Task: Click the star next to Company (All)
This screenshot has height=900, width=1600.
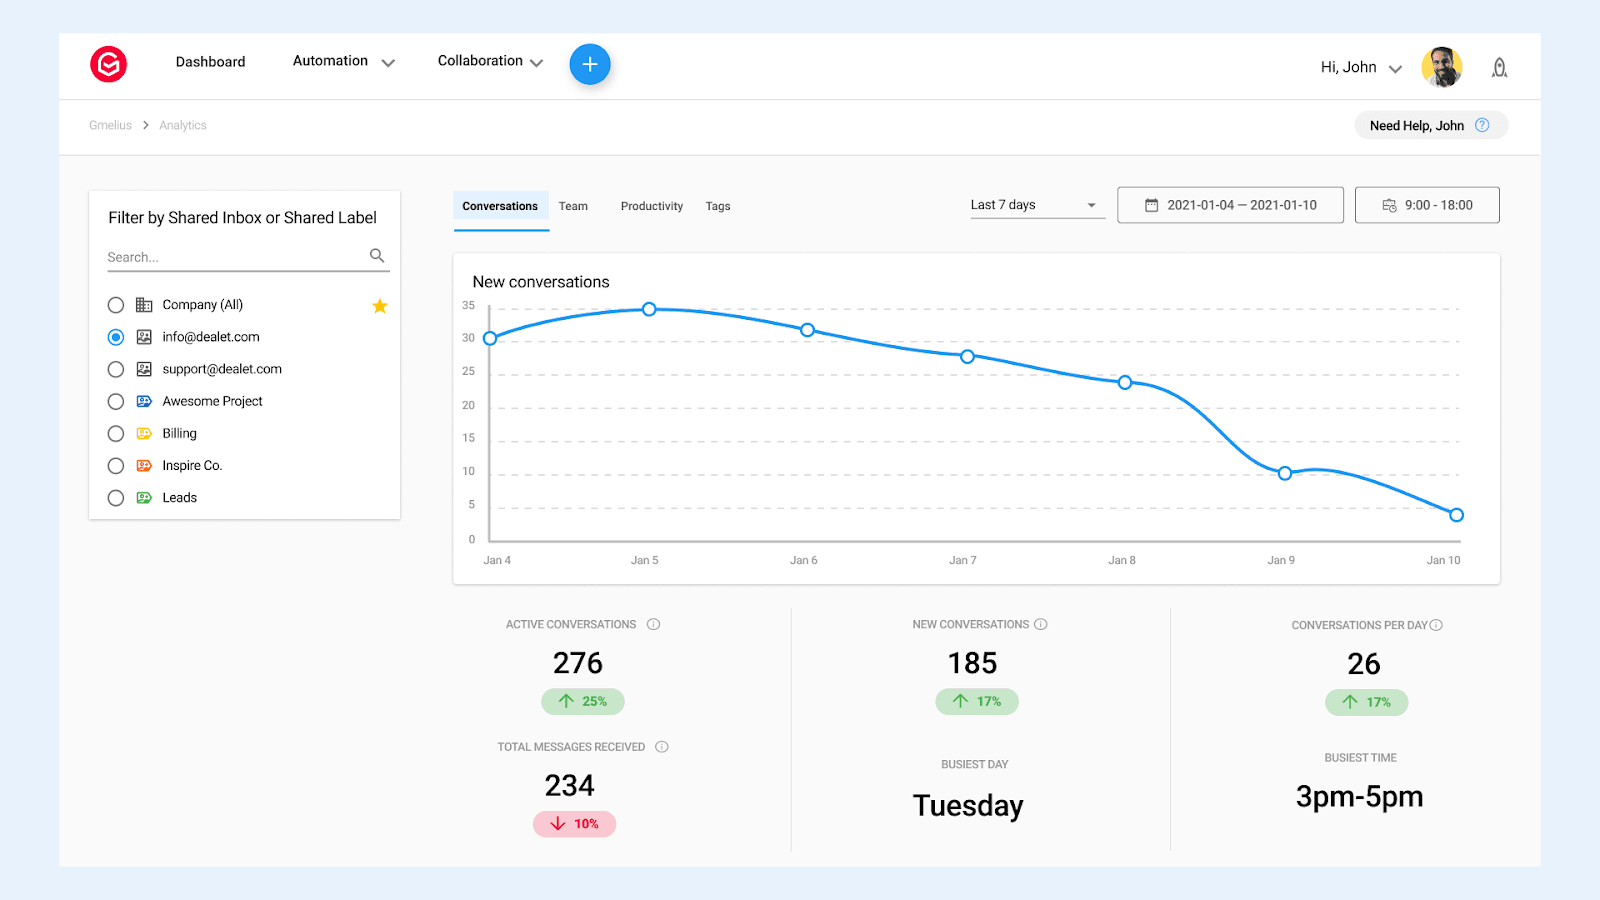Action: pos(380,306)
